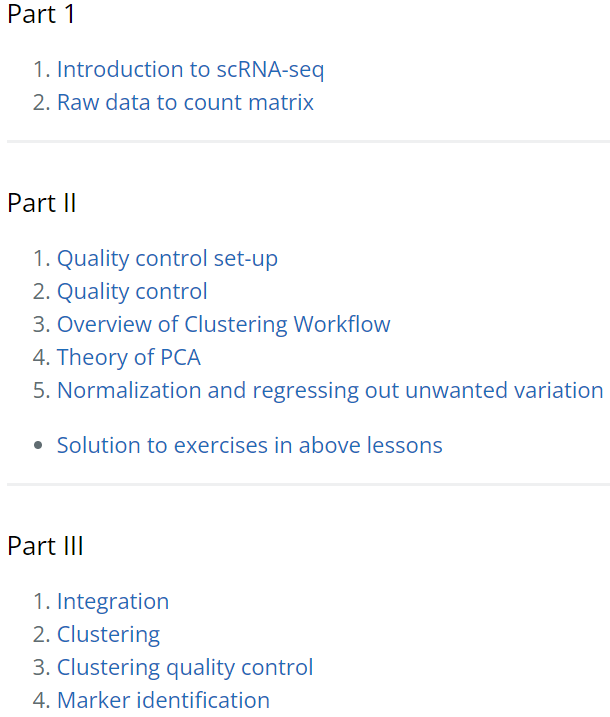
Task: Click the divider line below Part 1 list
Action: click(308, 142)
